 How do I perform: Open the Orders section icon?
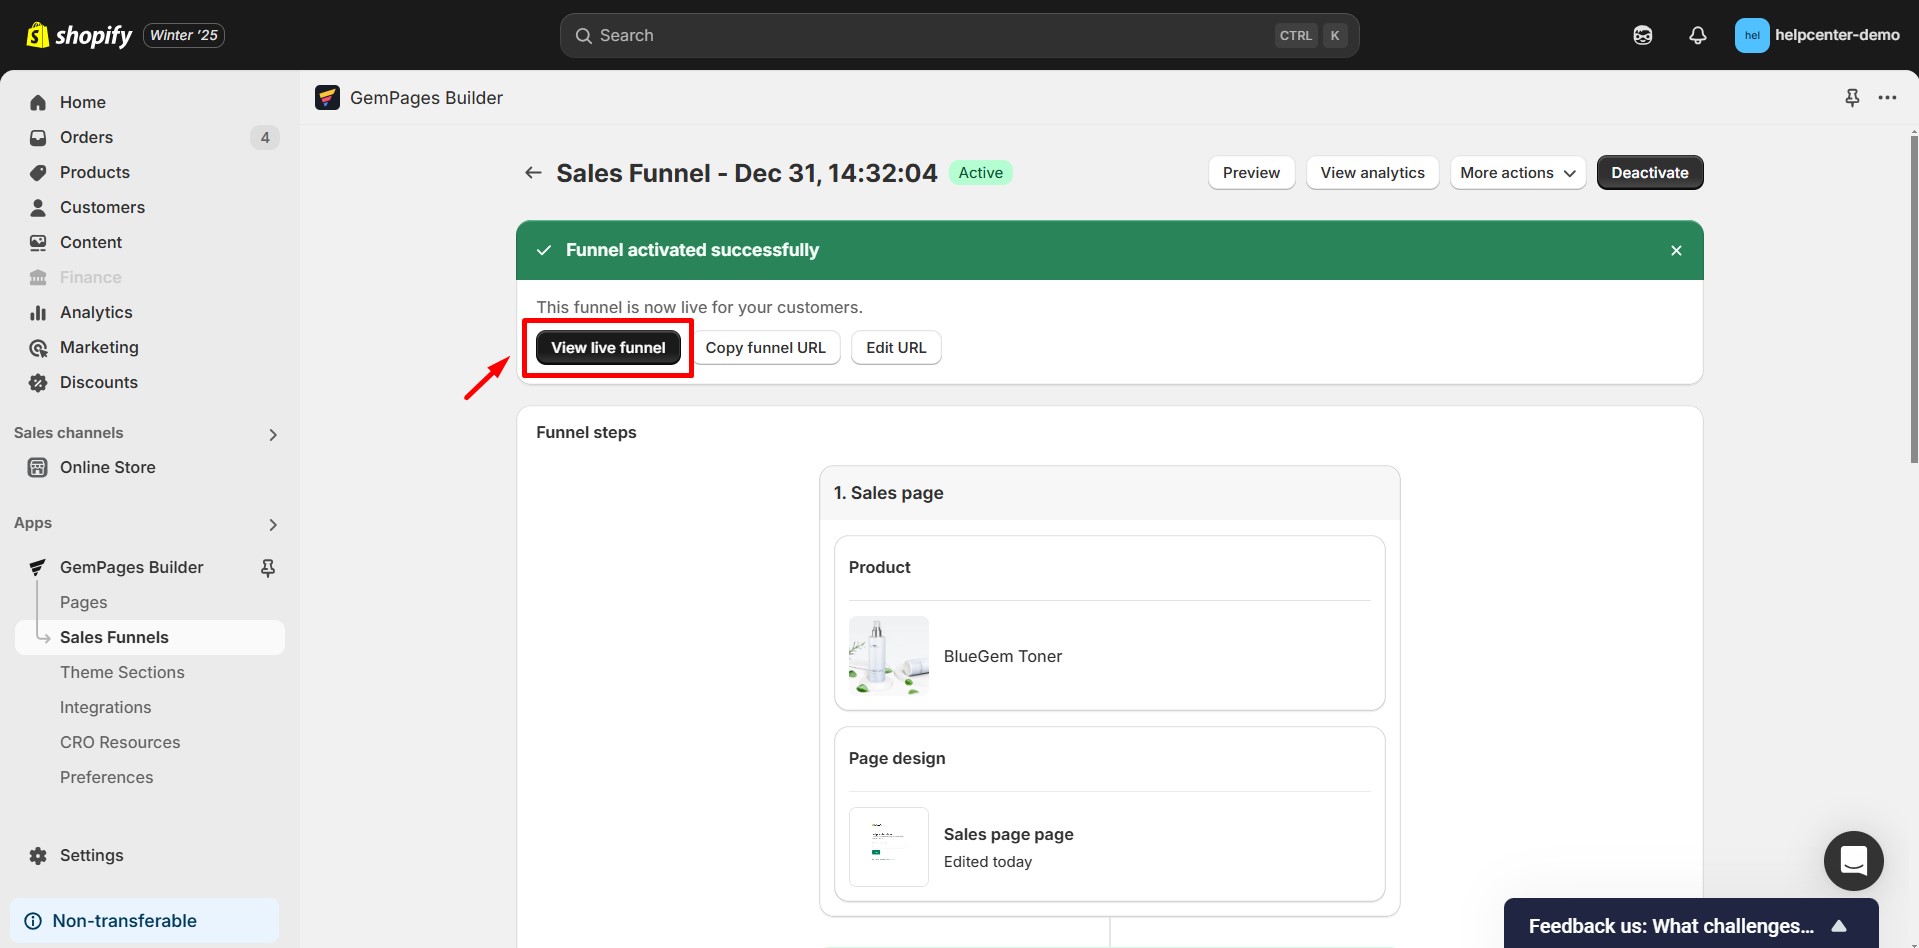(37, 137)
